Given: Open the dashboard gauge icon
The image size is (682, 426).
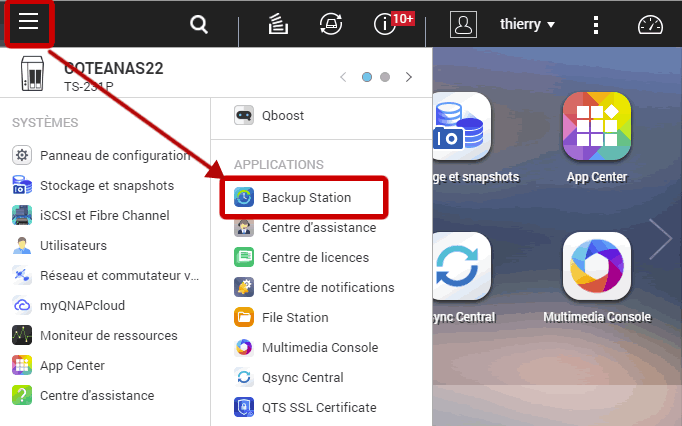Looking at the screenshot, I should pos(650,24).
